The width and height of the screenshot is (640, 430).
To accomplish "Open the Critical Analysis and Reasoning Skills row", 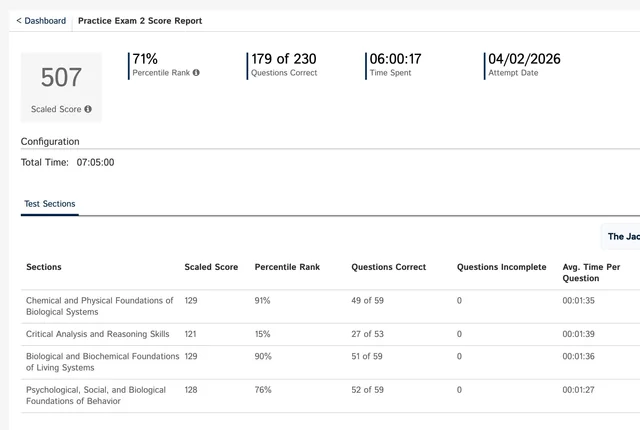I will pyautogui.click(x=98, y=334).
